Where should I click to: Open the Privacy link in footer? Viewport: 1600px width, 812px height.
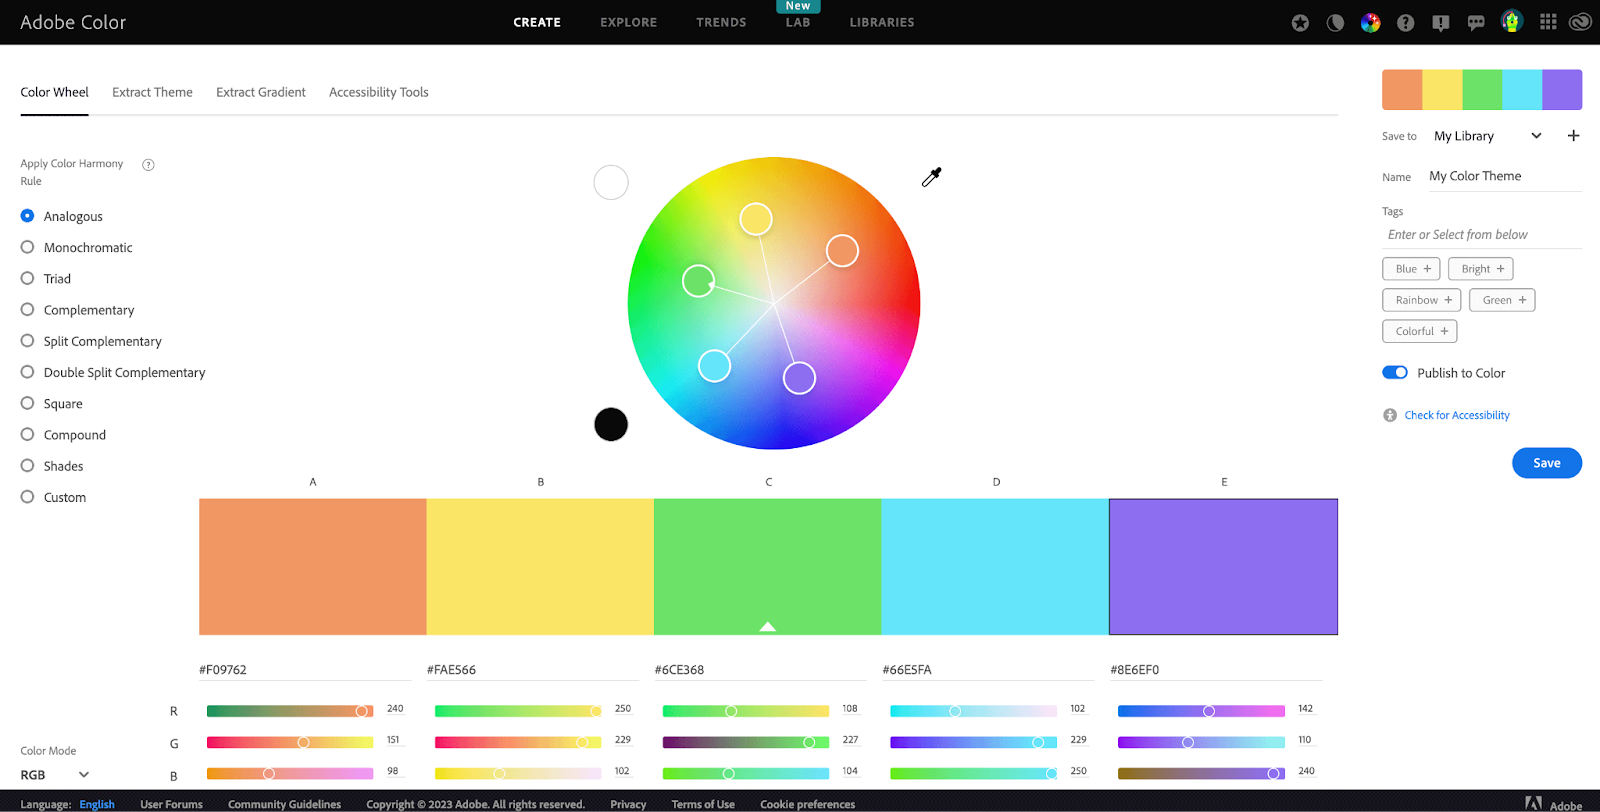[628, 804]
